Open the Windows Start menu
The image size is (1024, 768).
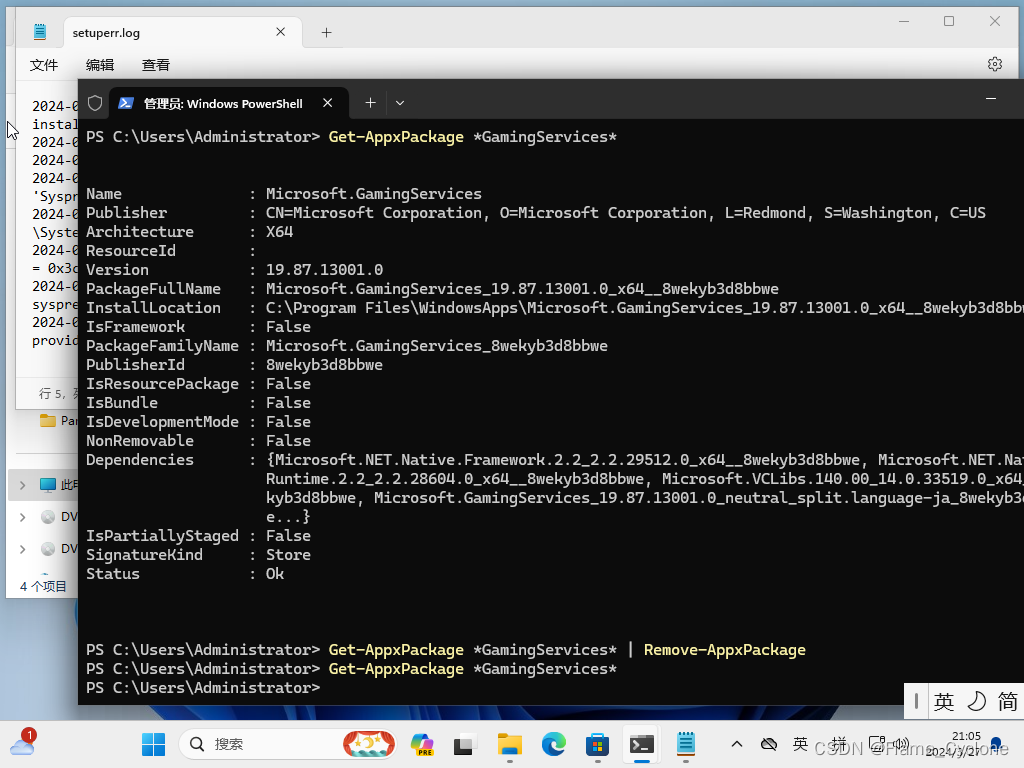point(153,744)
